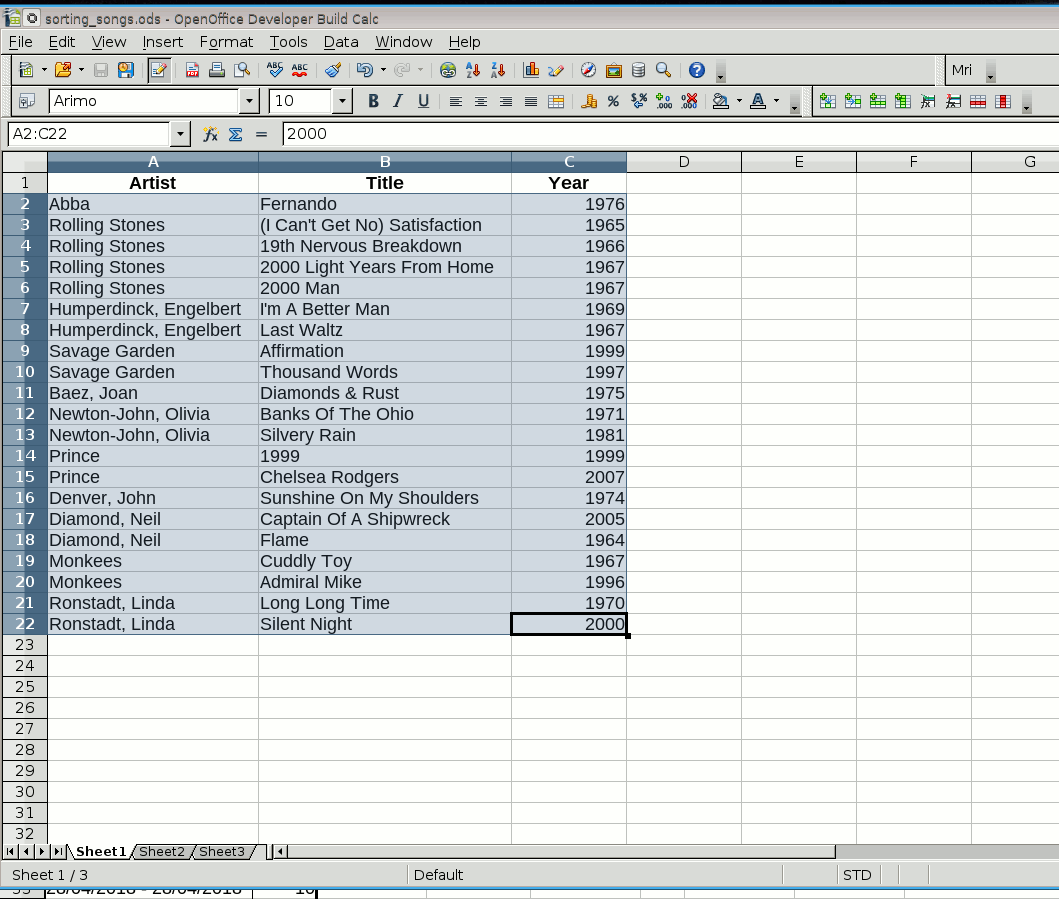This screenshot has width=1059, height=899.
Task: Apply percent number format
Action: click(x=613, y=101)
